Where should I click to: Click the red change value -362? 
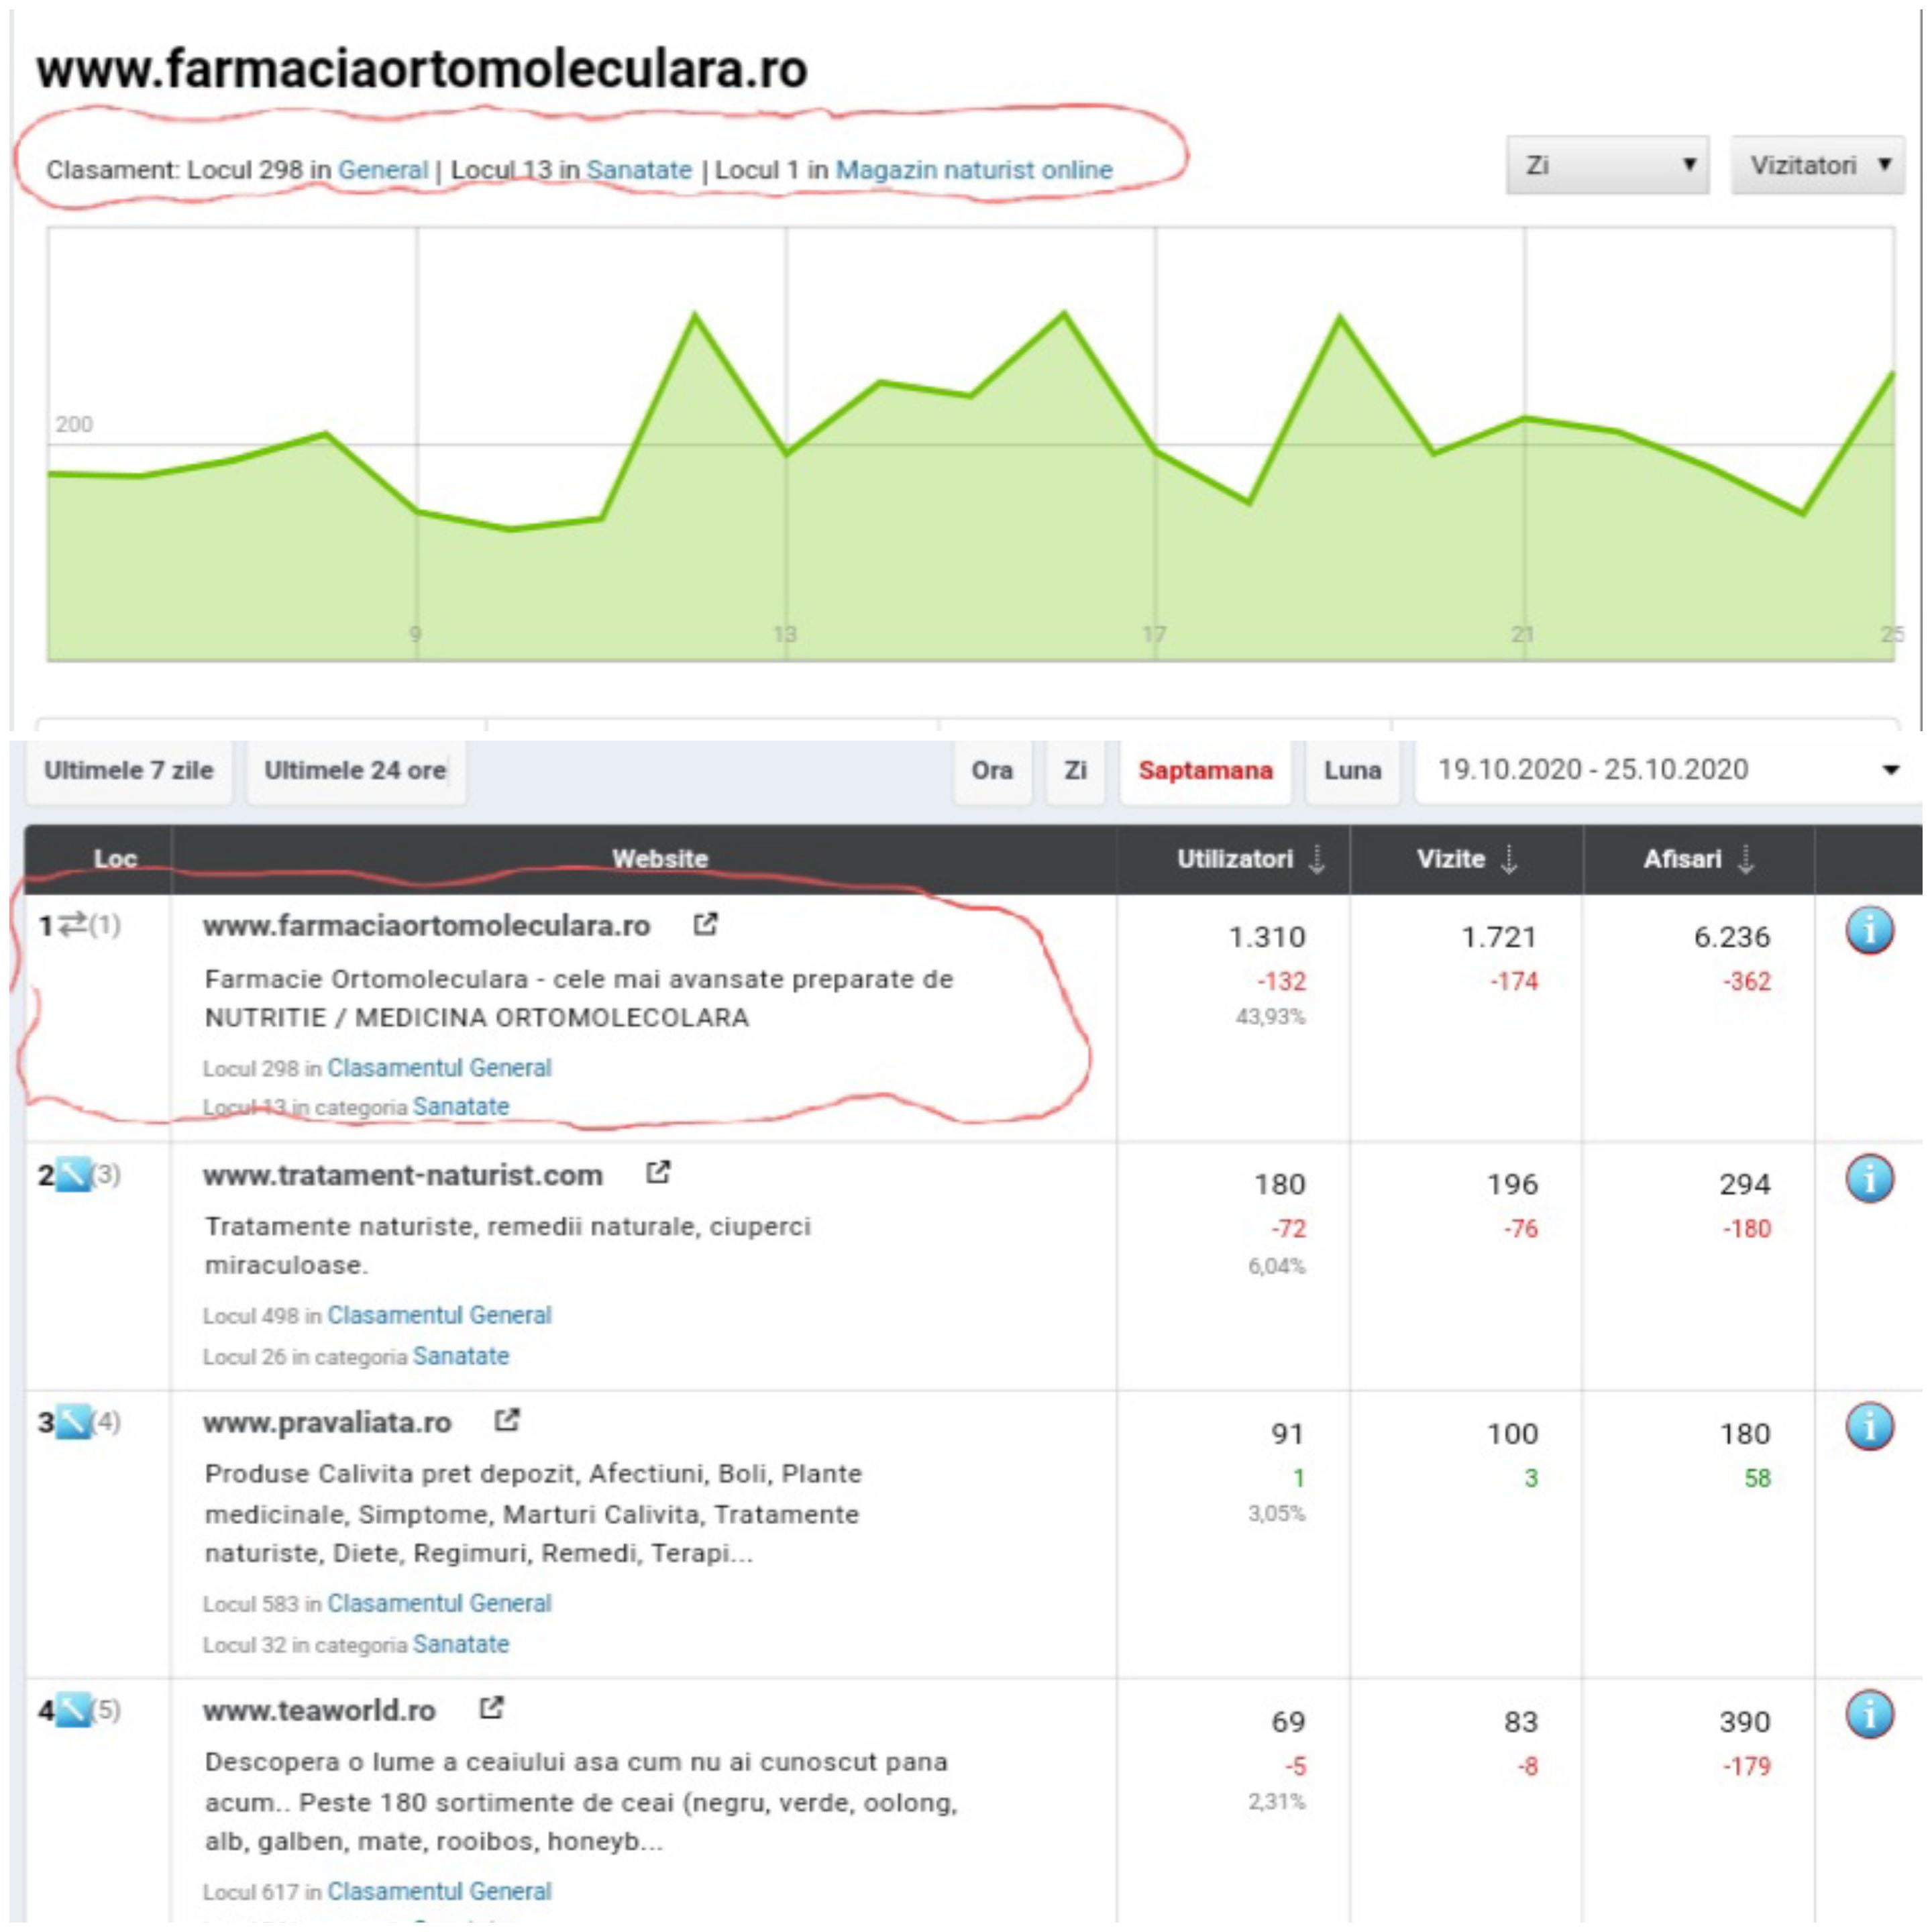coord(1747,981)
